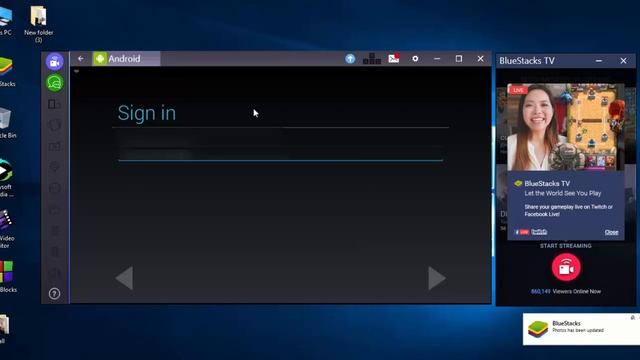Select the BlueStacks desktop shortcut
Image resolution: width=640 pixels, height=360 pixels.
pos(7,72)
